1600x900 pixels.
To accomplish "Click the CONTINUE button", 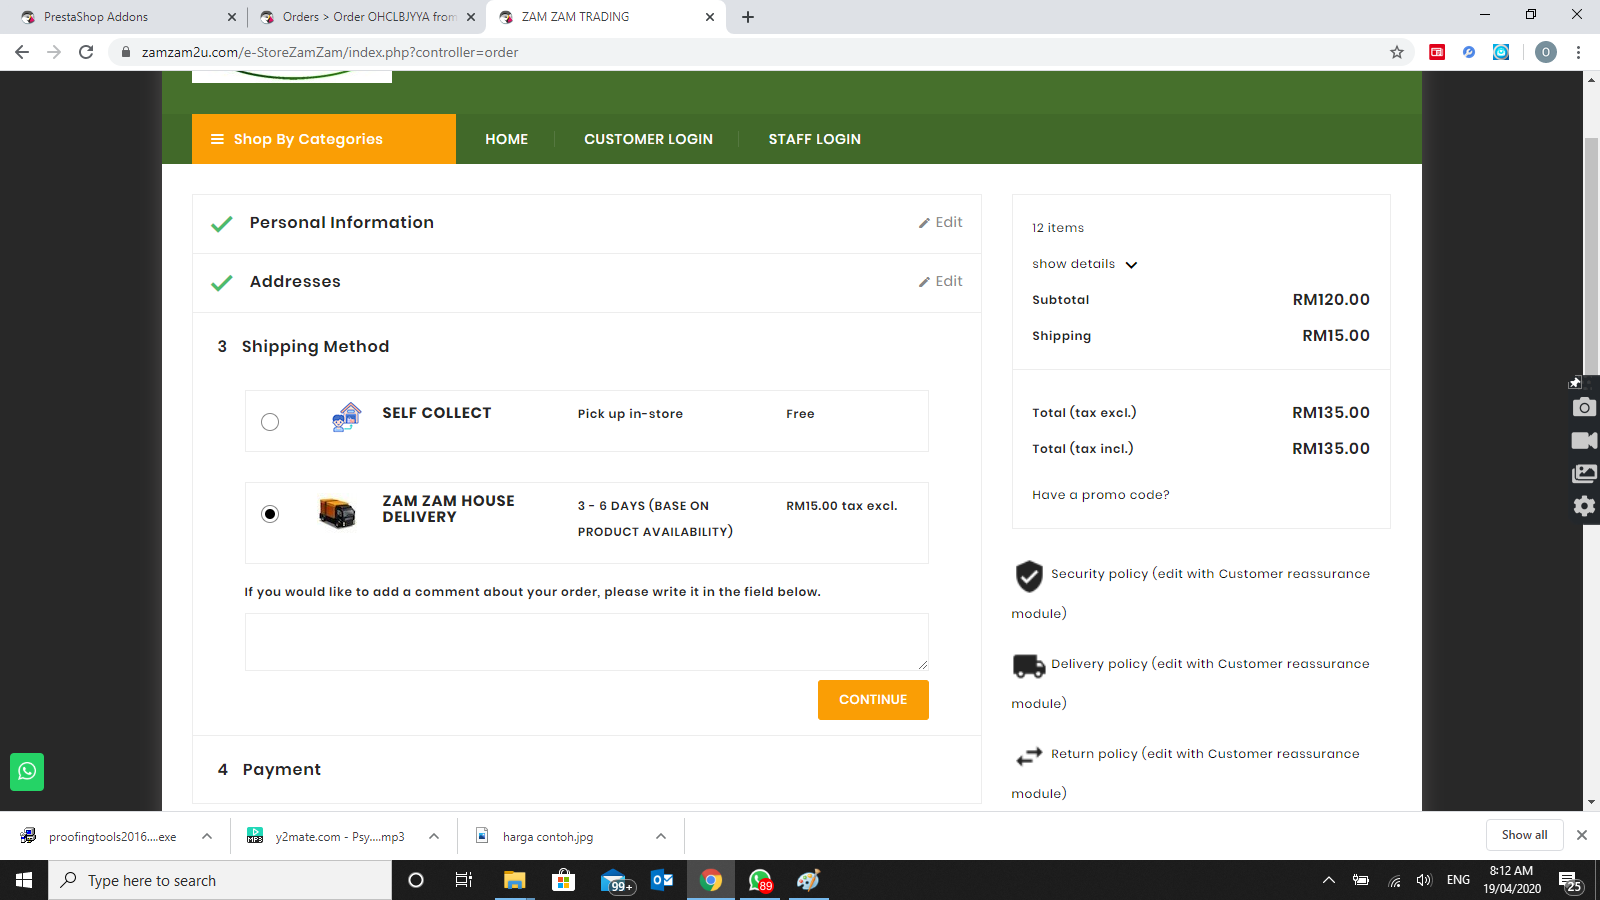I will 873,700.
